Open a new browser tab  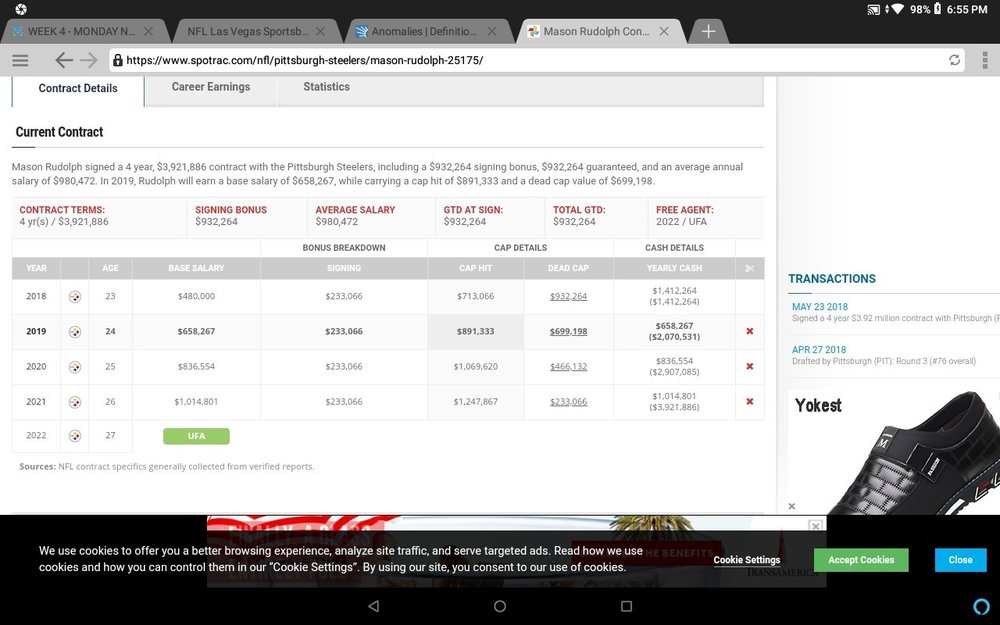pos(708,31)
